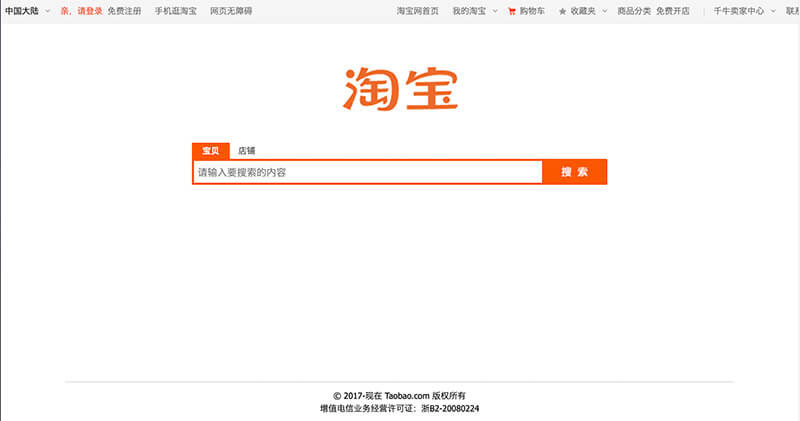The width and height of the screenshot is (800, 421).
Task: Open the 商品分类 link
Action: coord(634,11)
